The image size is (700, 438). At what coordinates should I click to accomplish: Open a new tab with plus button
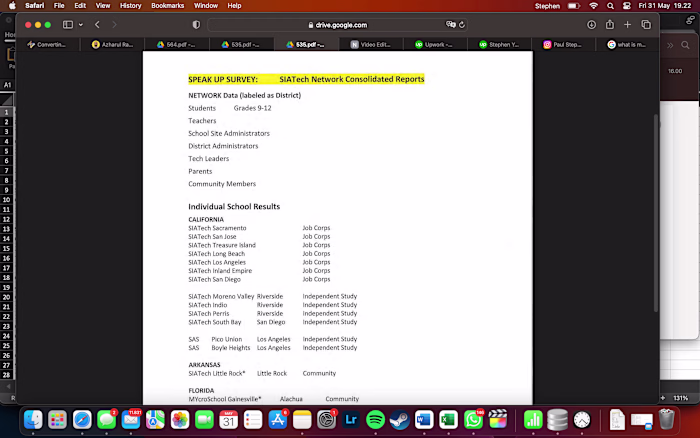point(628,25)
